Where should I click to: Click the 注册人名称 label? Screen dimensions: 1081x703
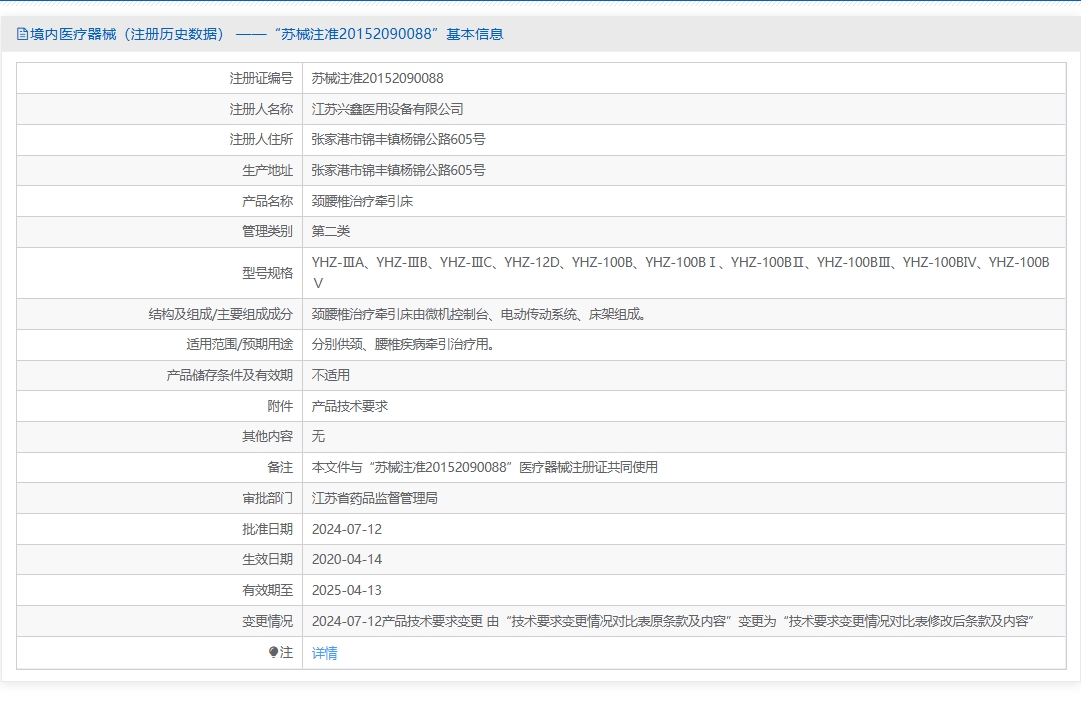261,109
